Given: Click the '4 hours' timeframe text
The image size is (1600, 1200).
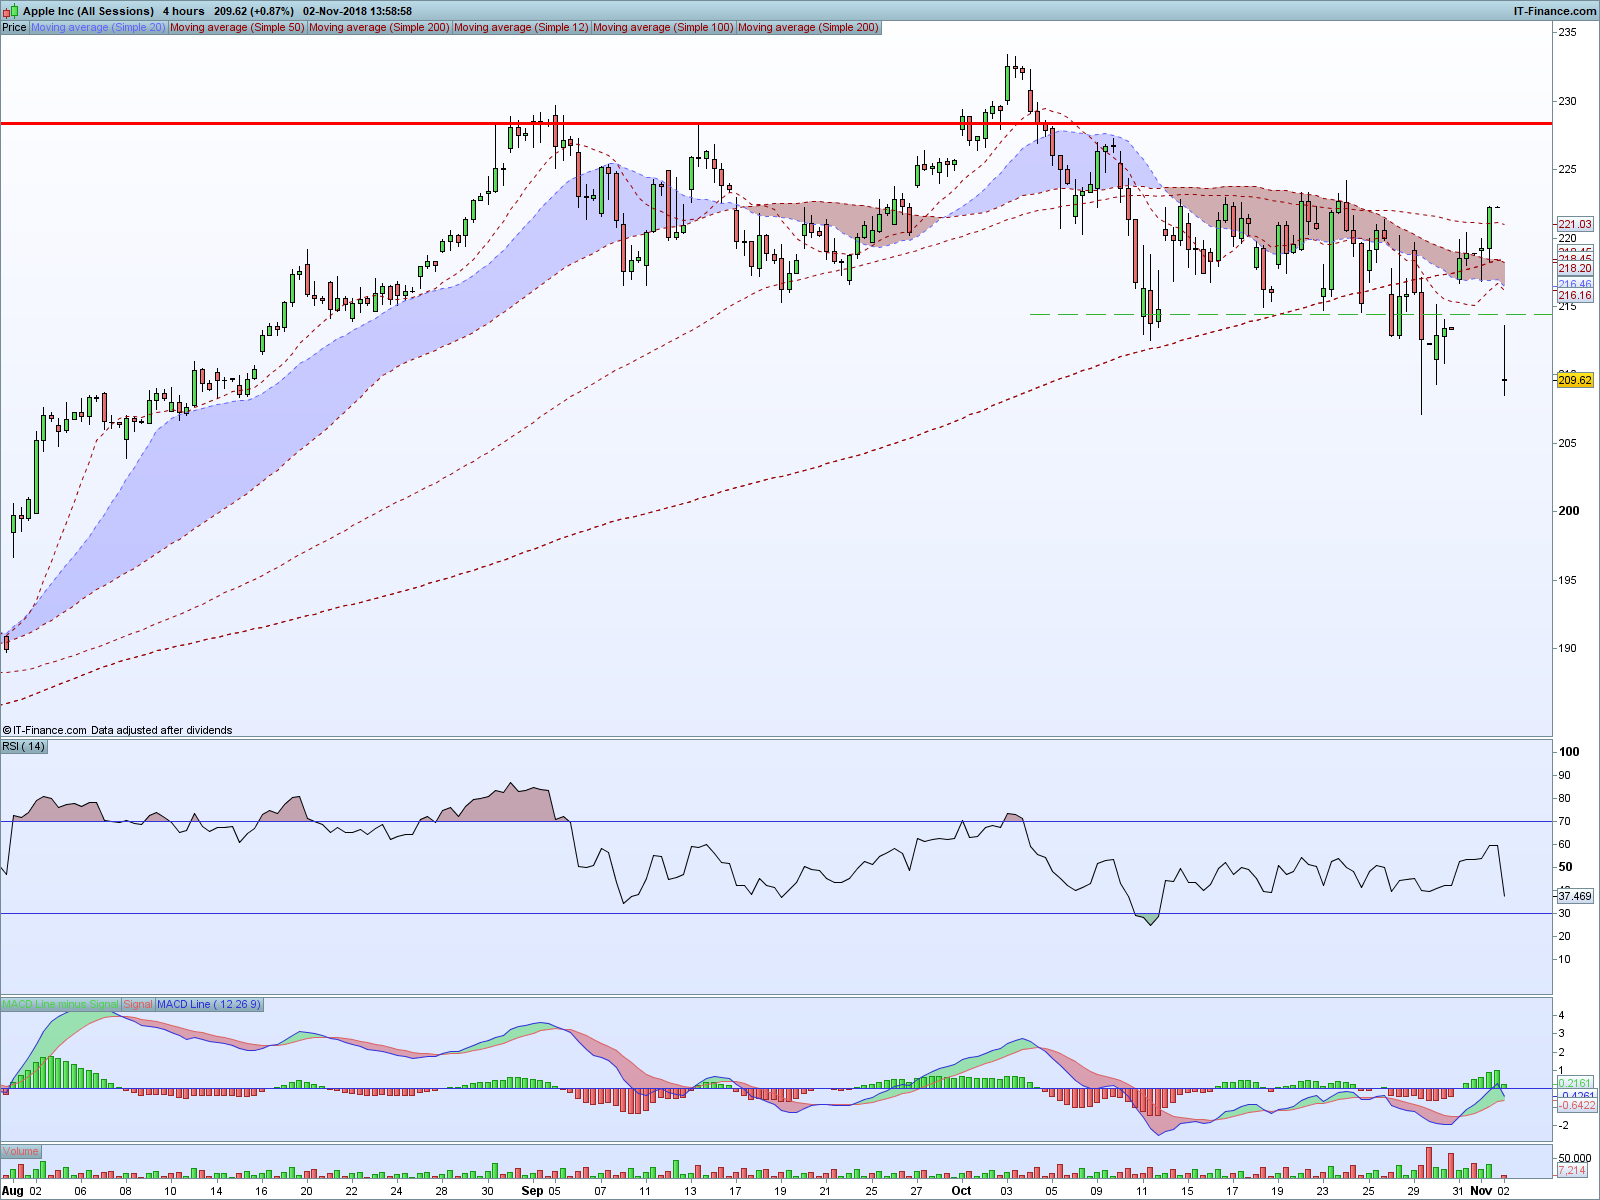Looking at the screenshot, I should click(184, 11).
